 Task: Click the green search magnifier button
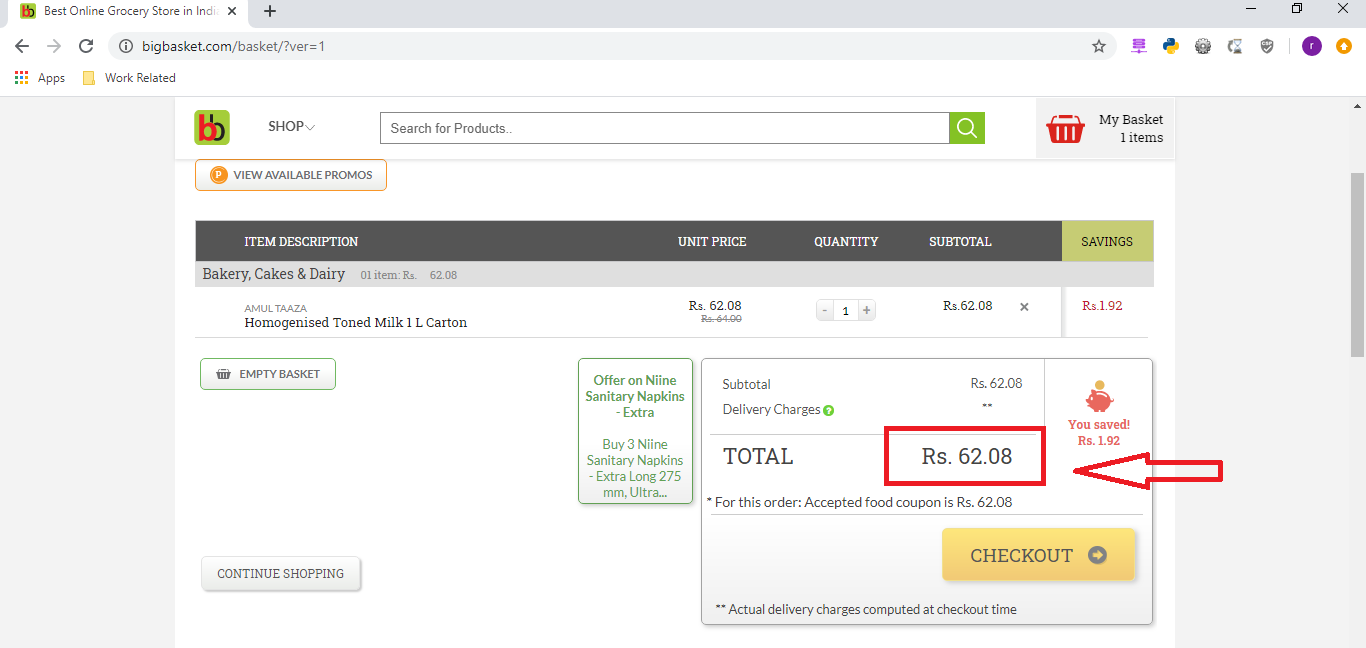pyautogui.click(x=967, y=128)
